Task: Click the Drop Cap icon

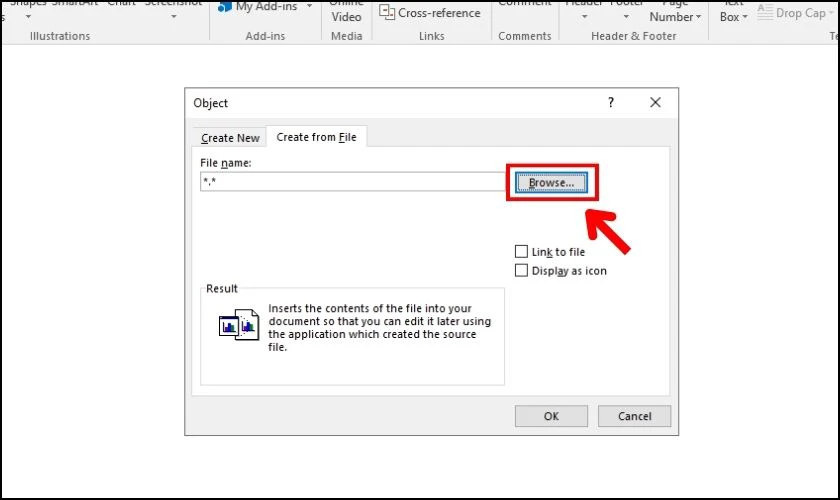Action: coord(765,12)
